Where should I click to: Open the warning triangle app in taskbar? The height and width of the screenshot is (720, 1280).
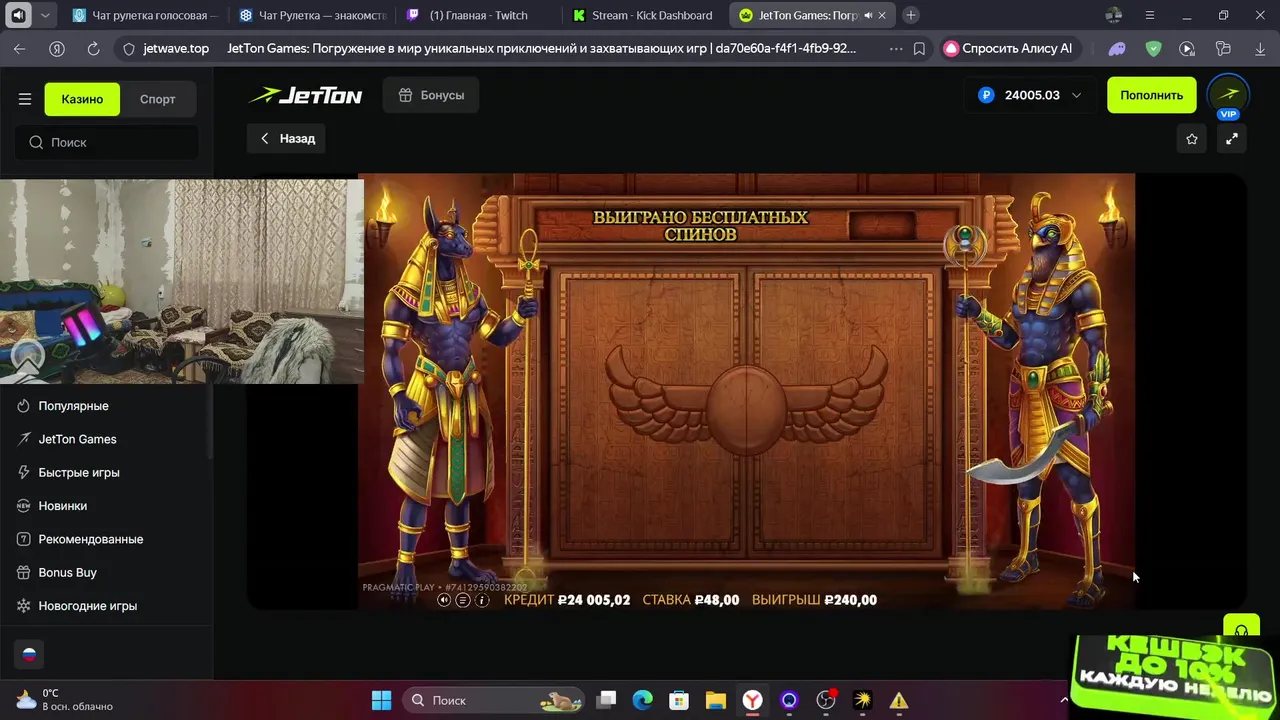899,700
